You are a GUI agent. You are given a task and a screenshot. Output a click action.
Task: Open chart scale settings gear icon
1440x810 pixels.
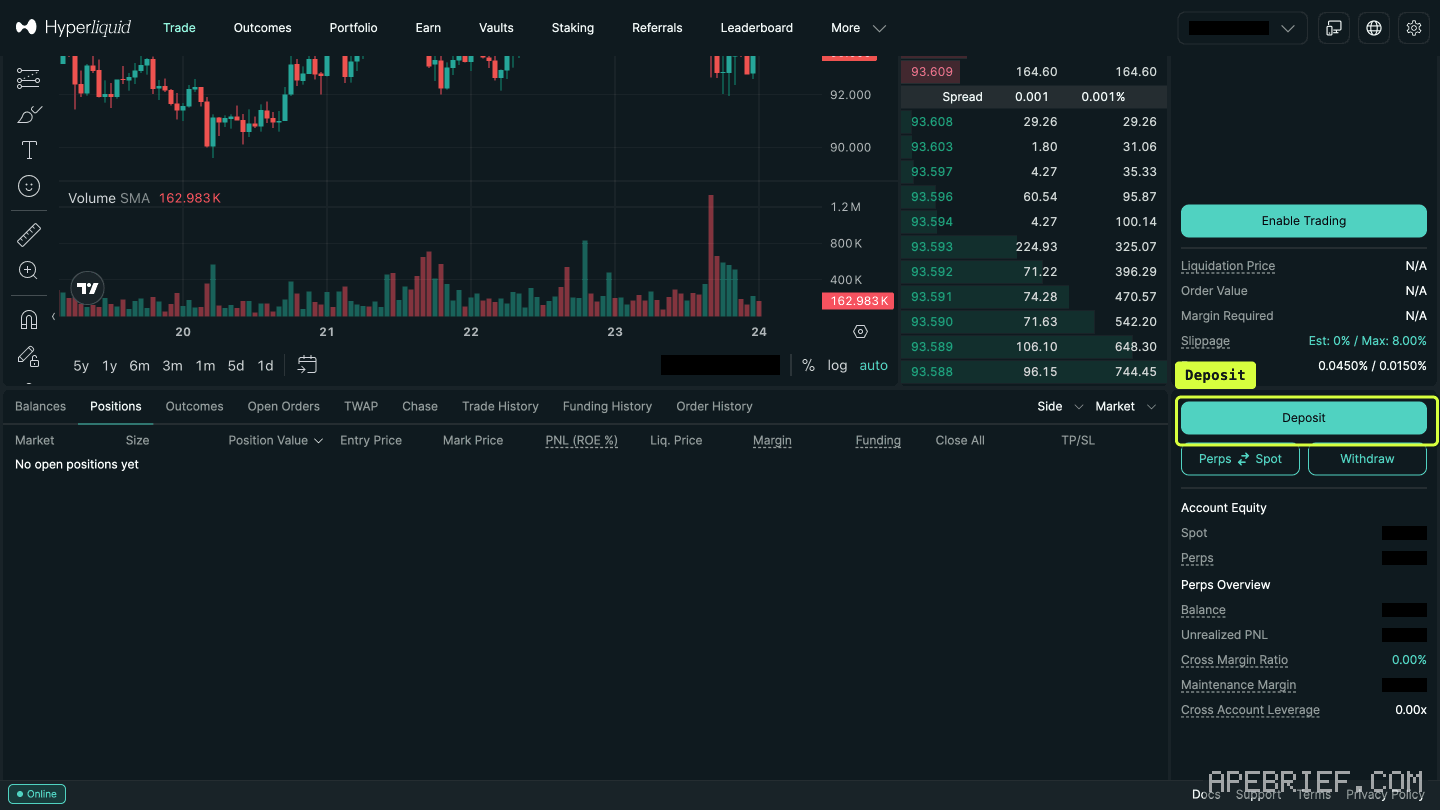[860, 331]
